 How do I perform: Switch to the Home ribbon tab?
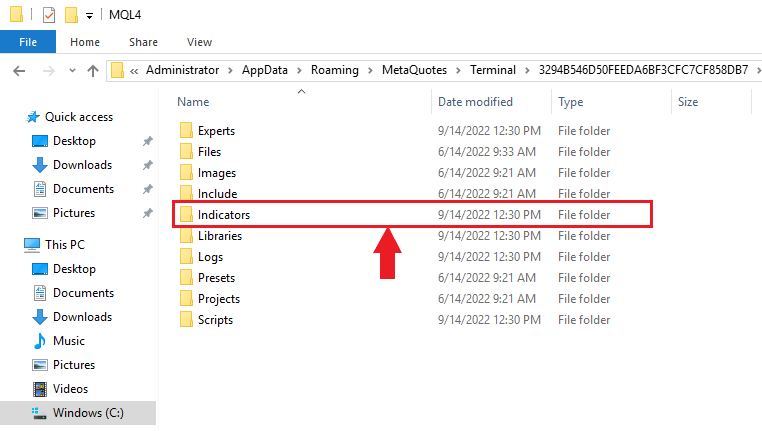[x=85, y=42]
